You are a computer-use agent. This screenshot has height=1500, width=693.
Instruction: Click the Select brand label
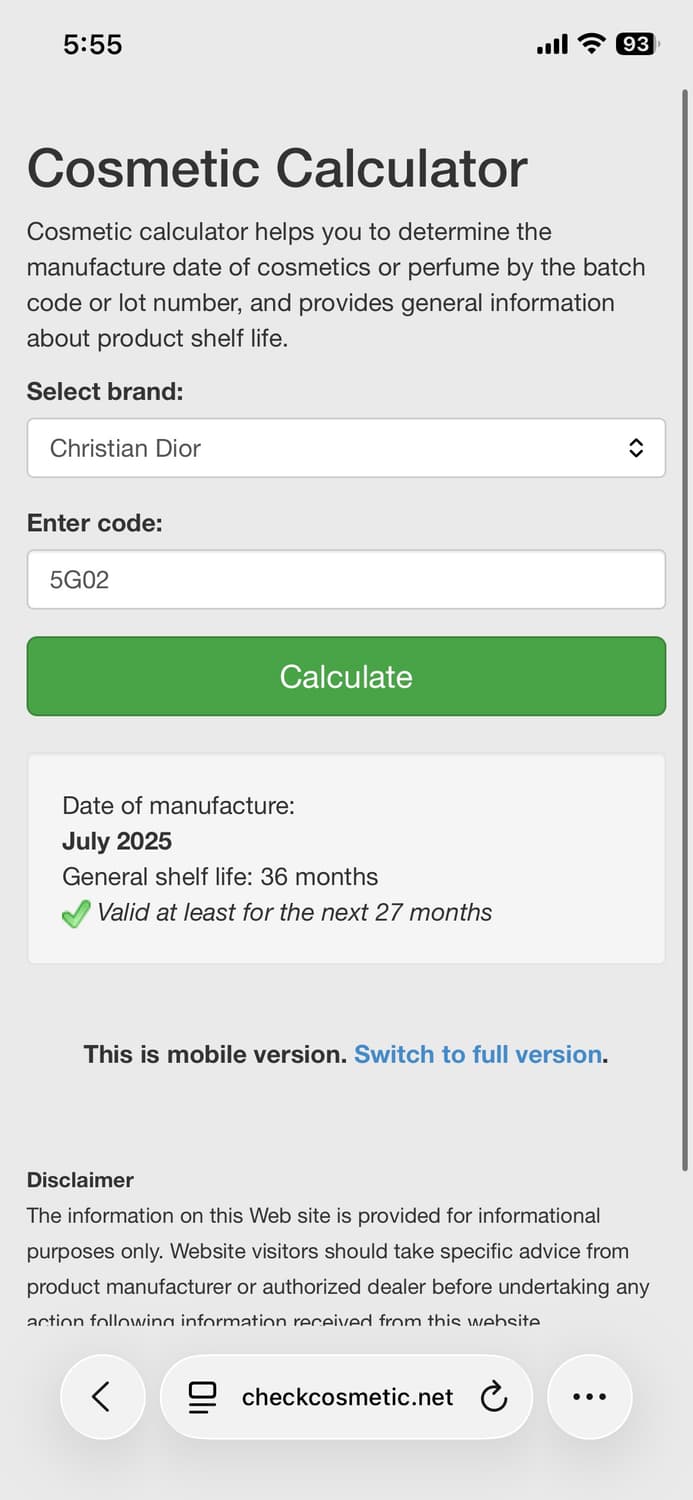point(105,391)
